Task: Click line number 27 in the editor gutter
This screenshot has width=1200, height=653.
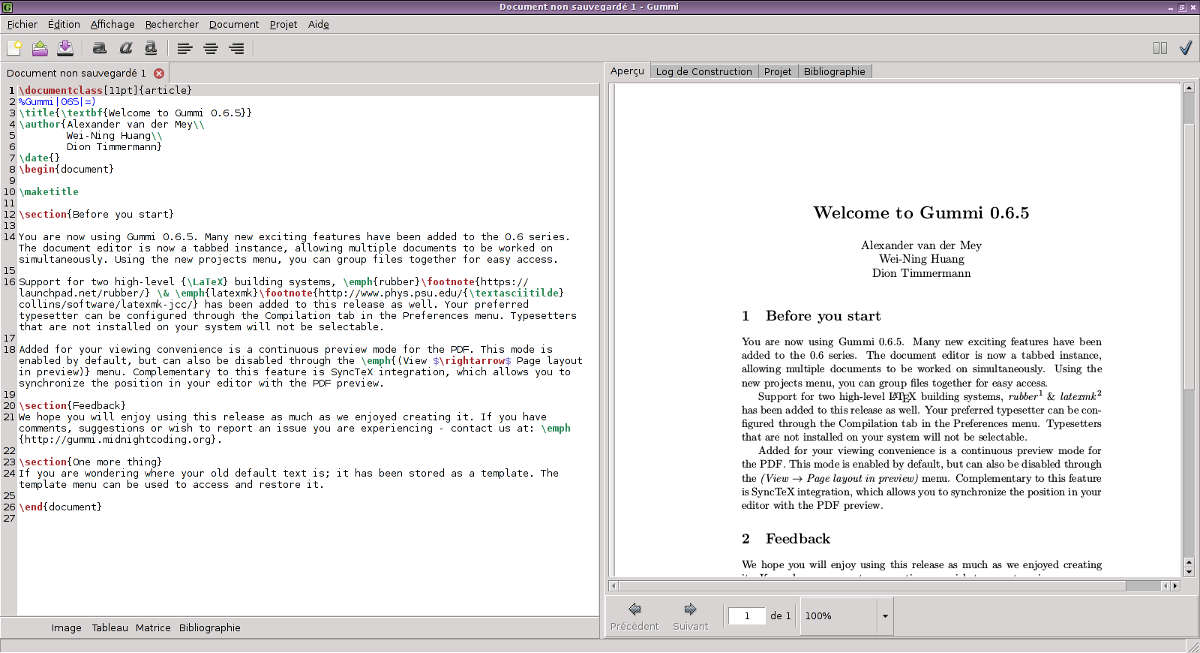Action: tap(9, 517)
